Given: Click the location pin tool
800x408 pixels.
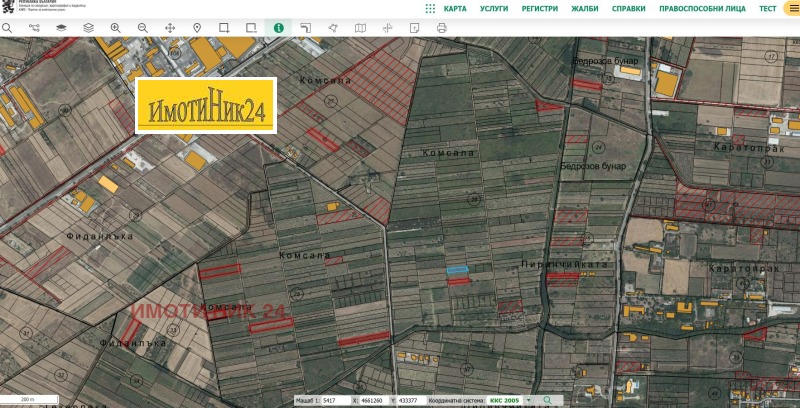Looking at the screenshot, I should (x=197, y=28).
